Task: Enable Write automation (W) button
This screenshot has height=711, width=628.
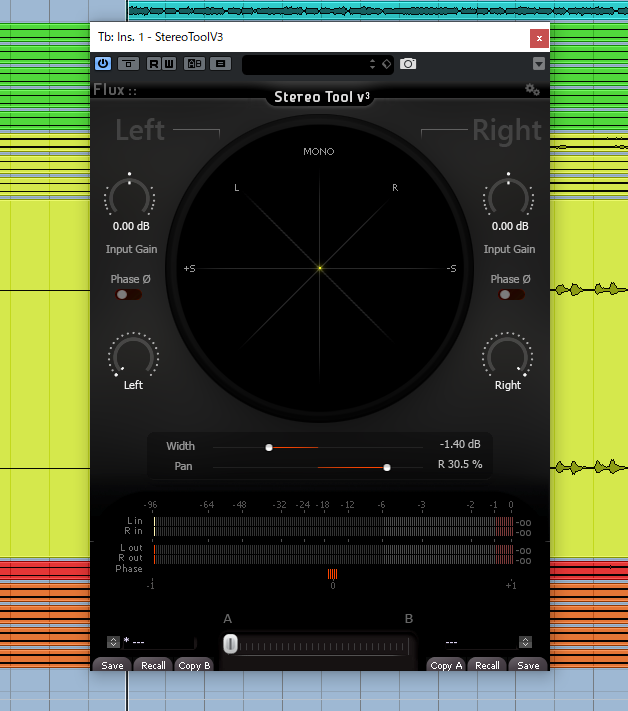Action: pos(167,63)
